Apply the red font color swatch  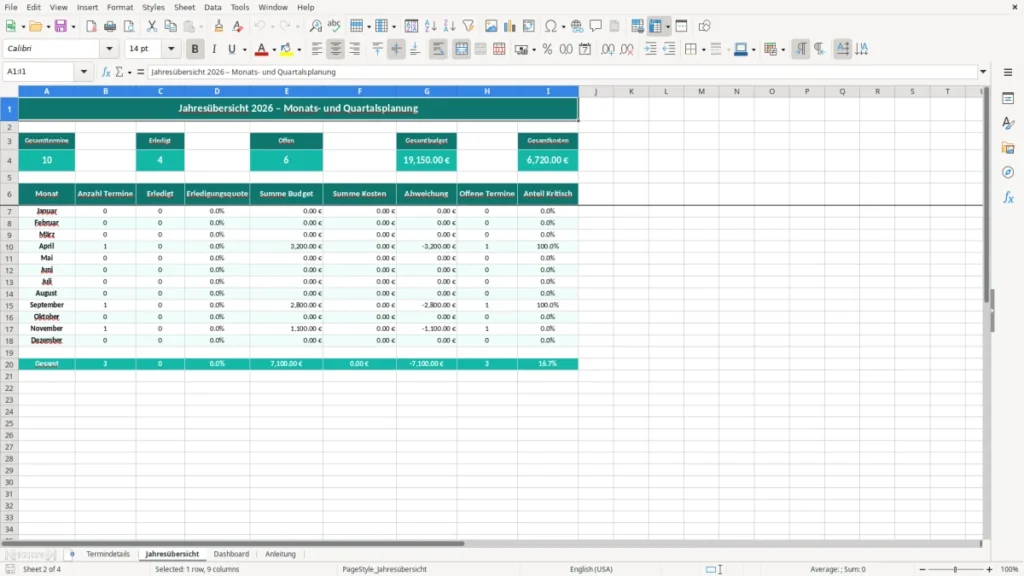(x=261, y=49)
